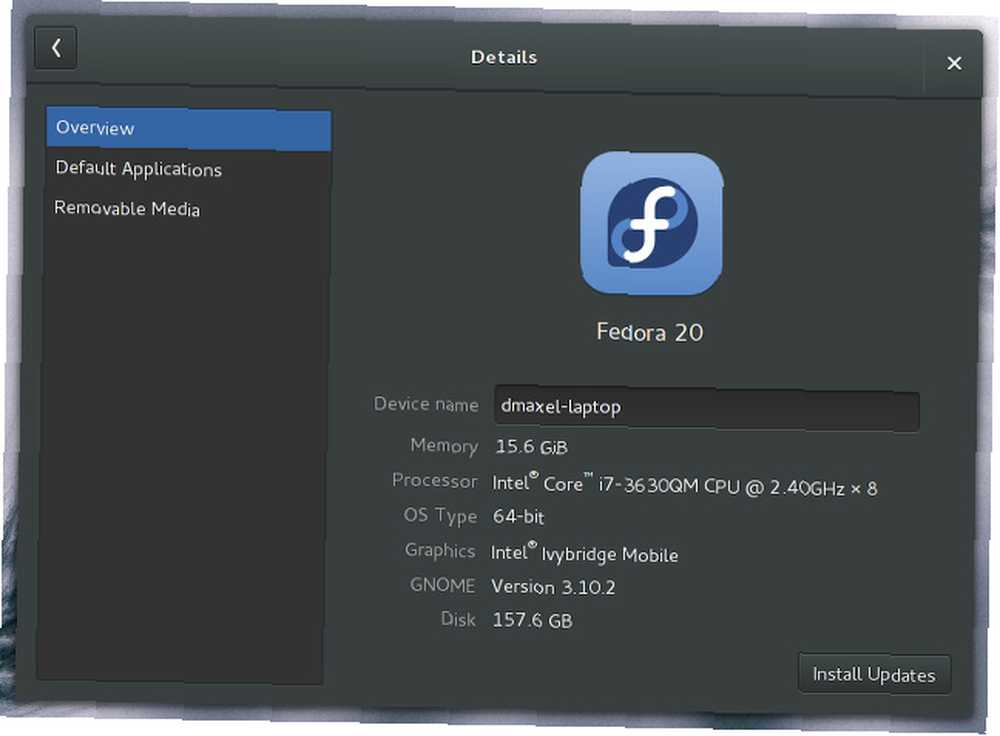Screen dimensions: 1000x736
Task: Click the Details header title
Action: tap(504, 57)
